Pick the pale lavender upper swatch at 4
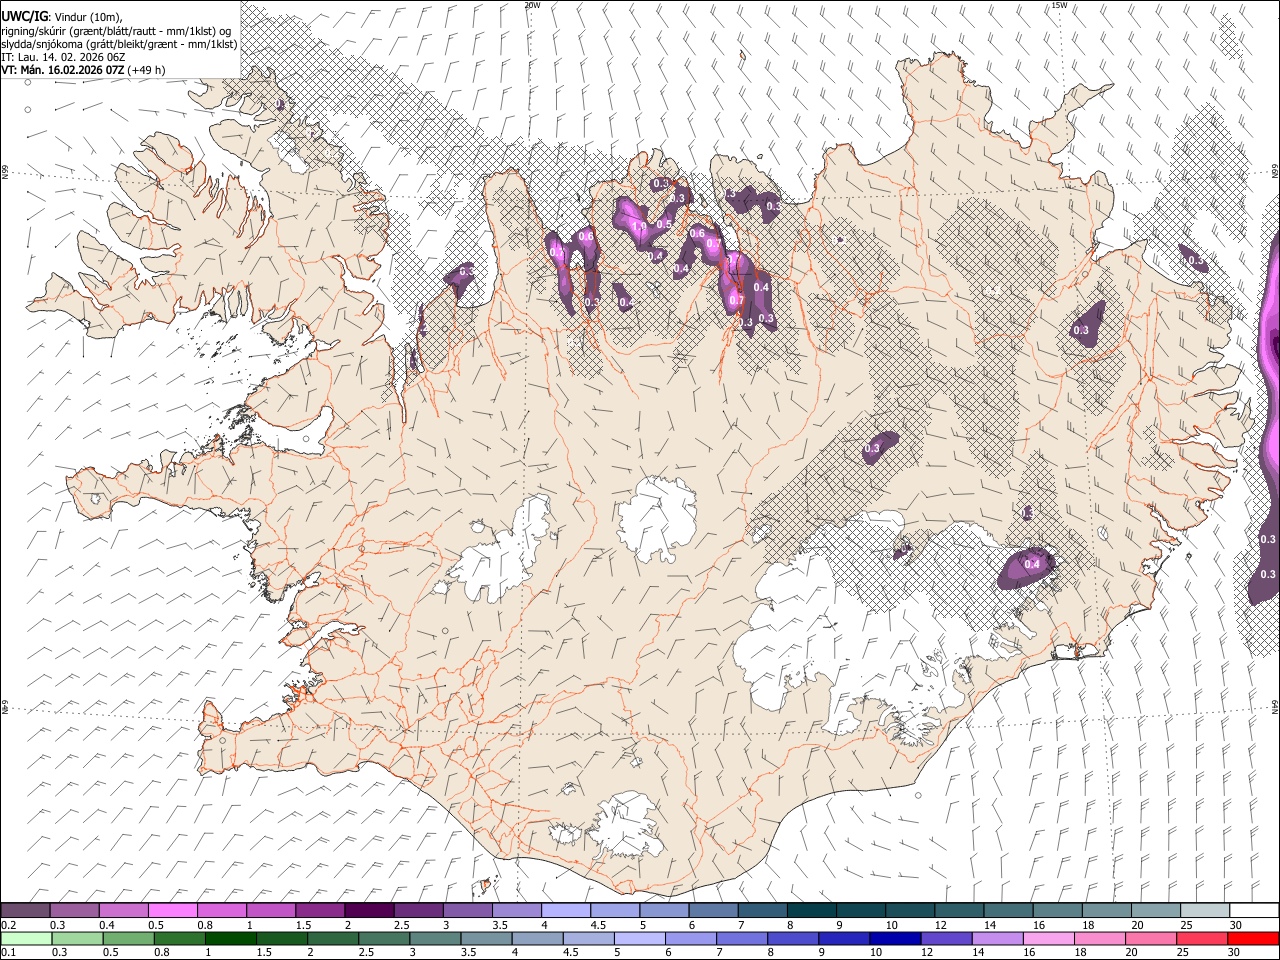Viewport: 1280px width, 960px height. (x=565, y=910)
